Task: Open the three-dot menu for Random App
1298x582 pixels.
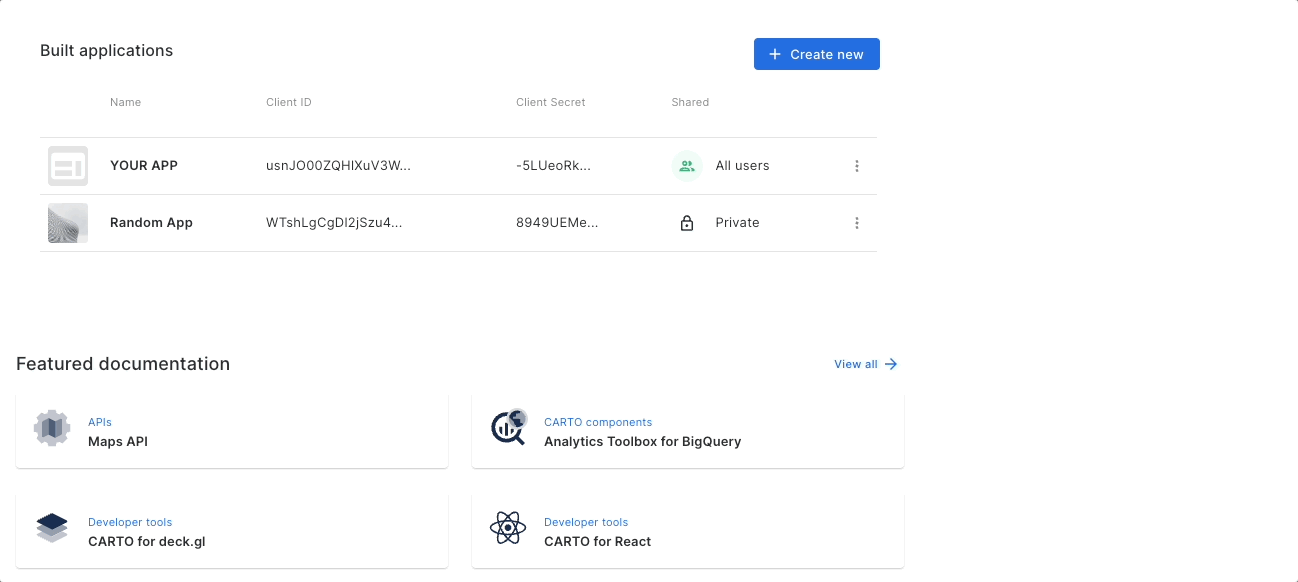Action: (x=857, y=222)
